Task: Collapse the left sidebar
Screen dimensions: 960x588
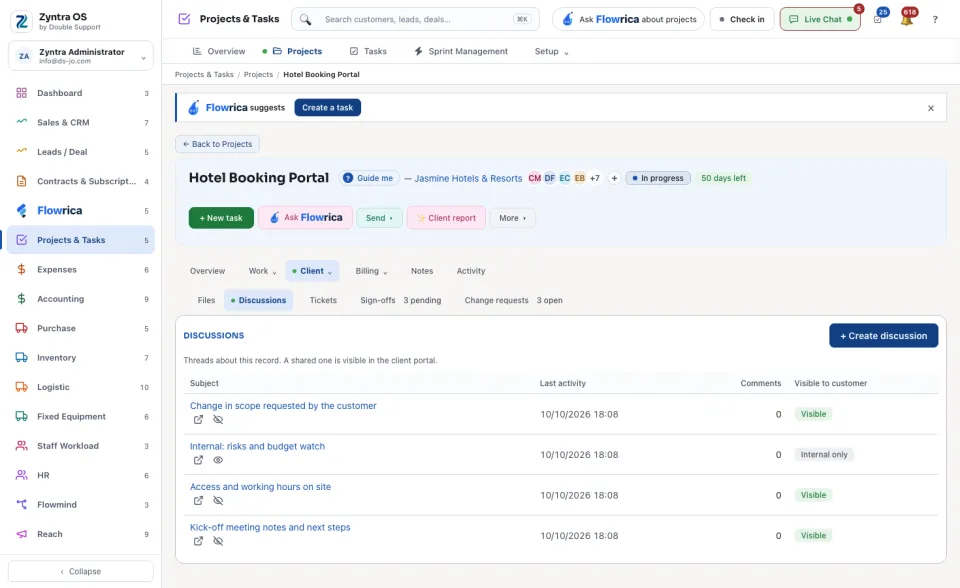Action: click(x=81, y=571)
